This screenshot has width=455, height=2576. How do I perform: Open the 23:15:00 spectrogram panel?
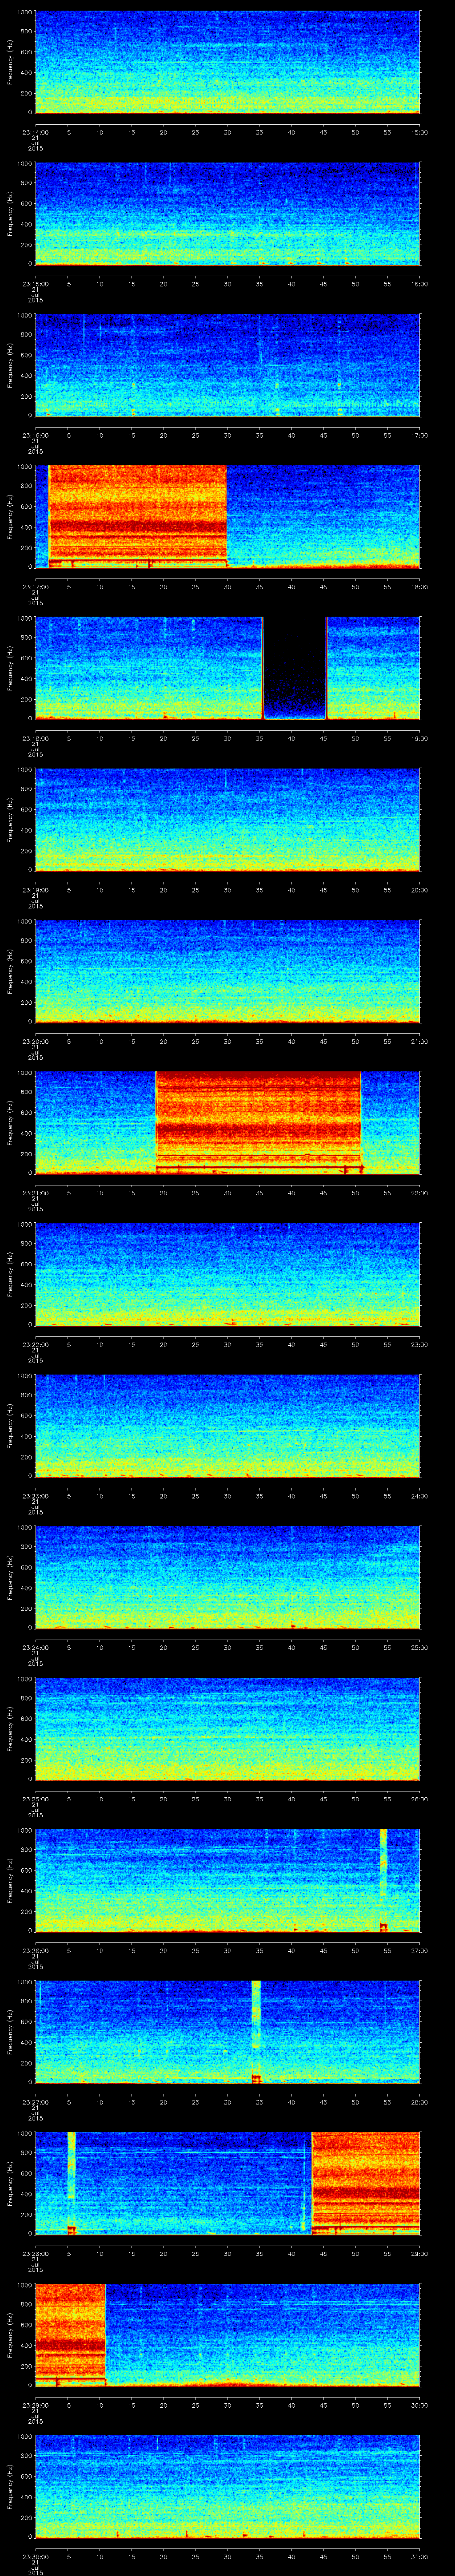tap(228, 213)
